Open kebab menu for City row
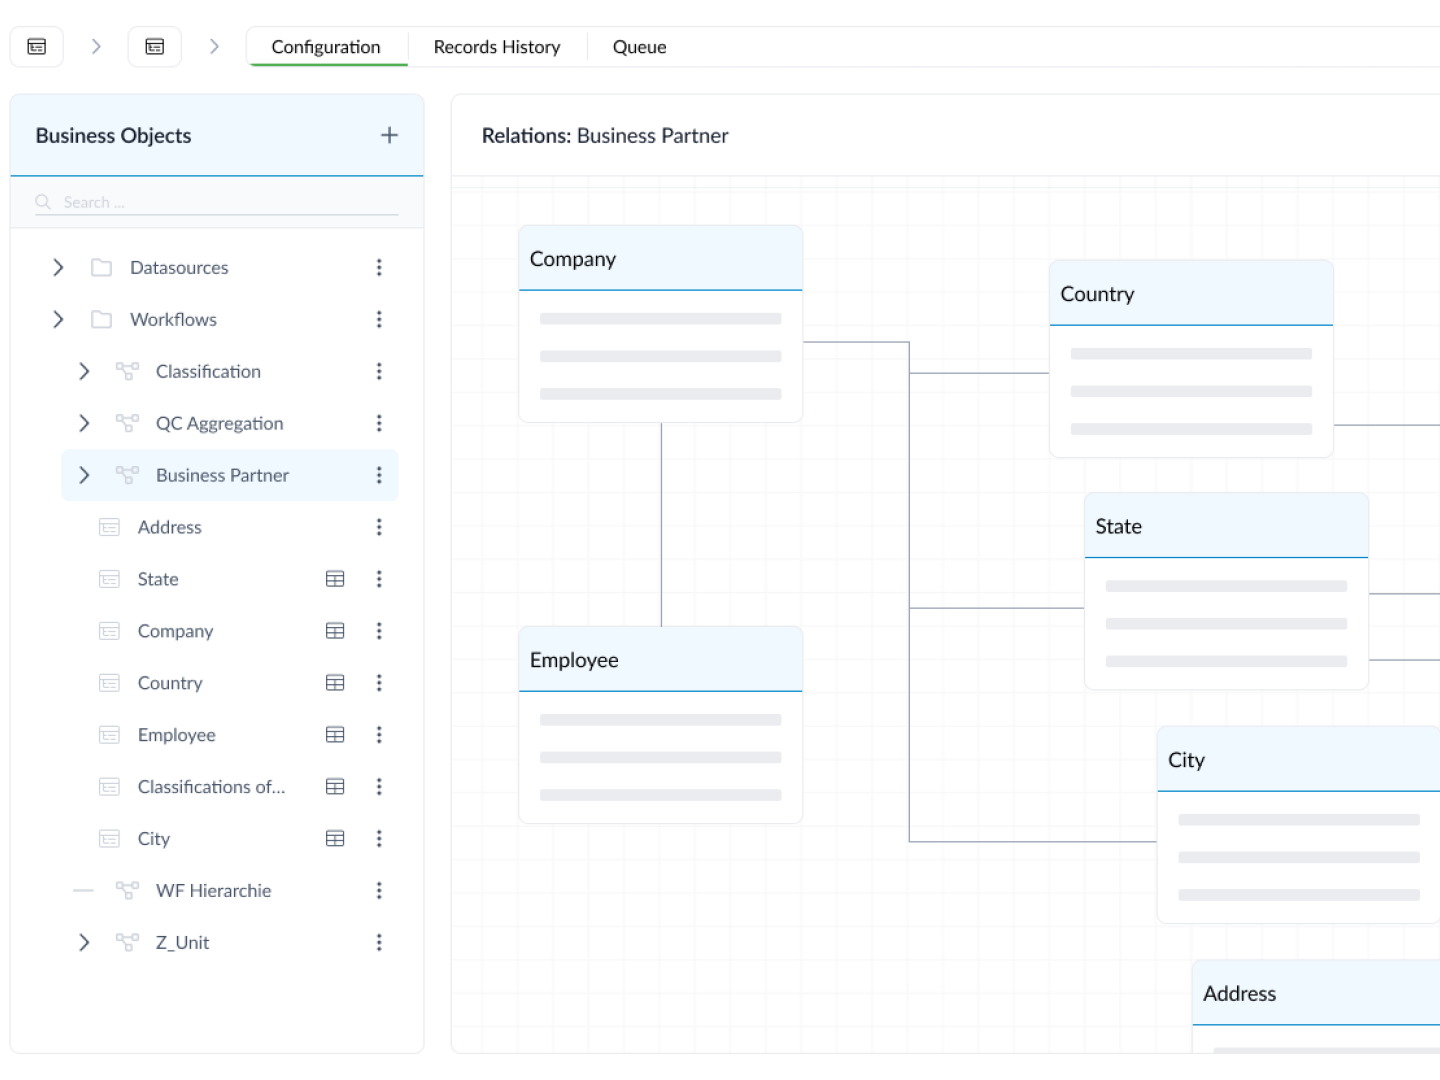This screenshot has width=1440, height=1080. (379, 839)
